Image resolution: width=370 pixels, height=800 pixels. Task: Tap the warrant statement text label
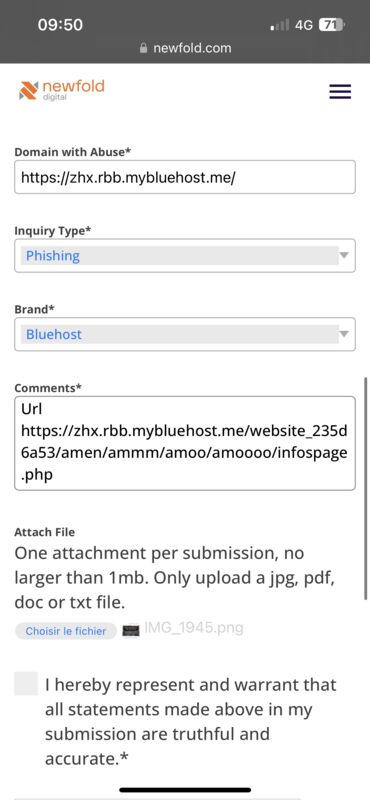pos(191,721)
